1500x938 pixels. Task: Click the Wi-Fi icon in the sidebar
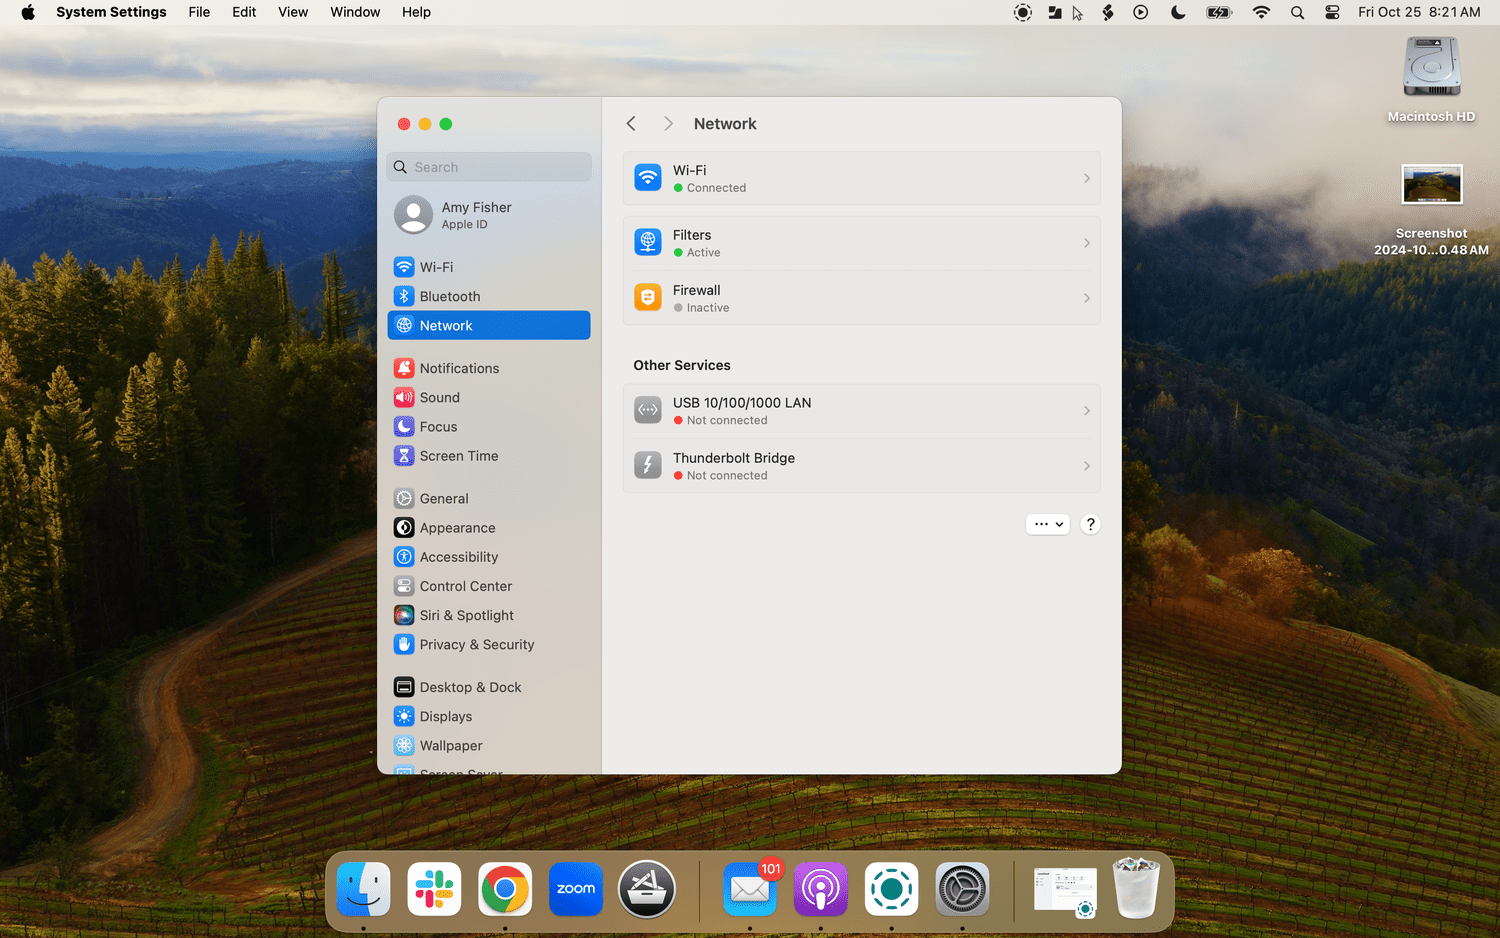[x=404, y=267]
